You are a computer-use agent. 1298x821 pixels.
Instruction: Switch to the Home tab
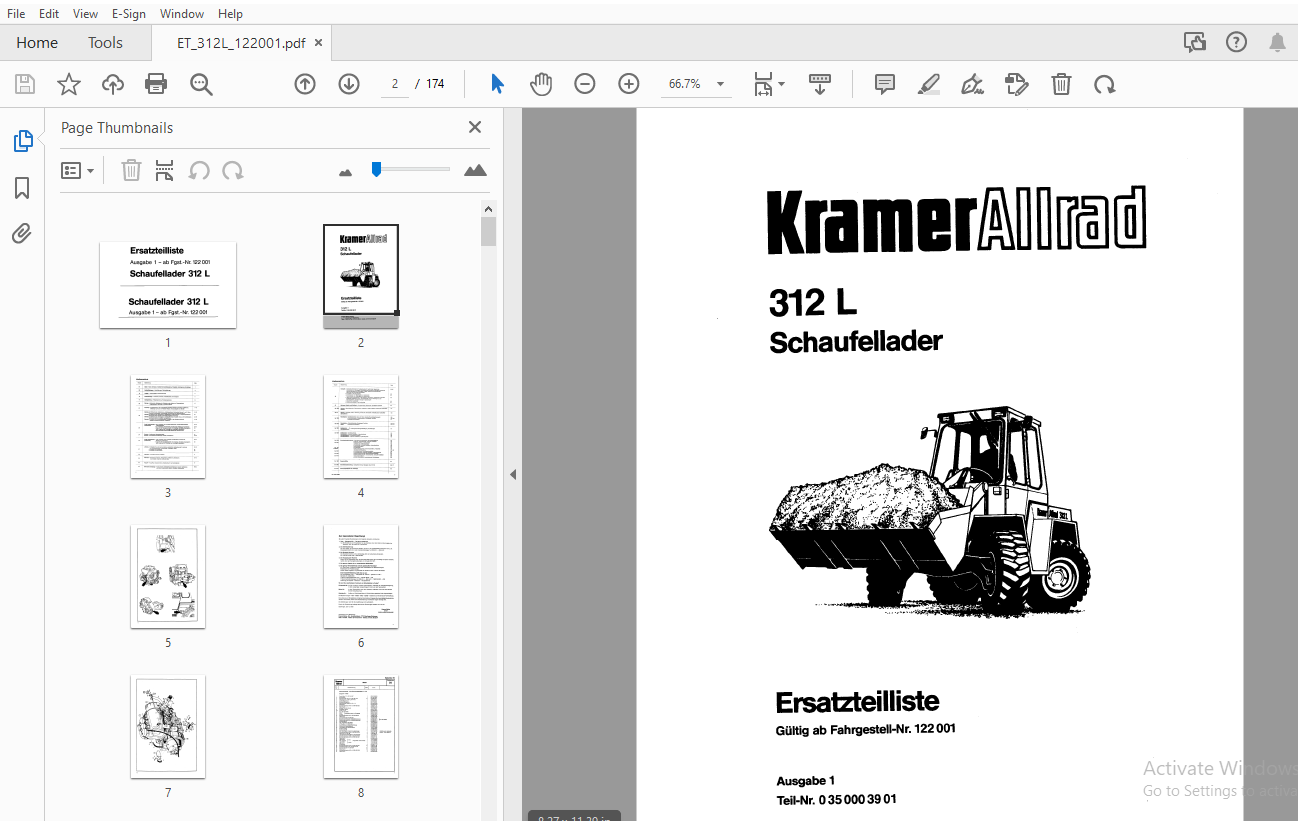[x=37, y=42]
